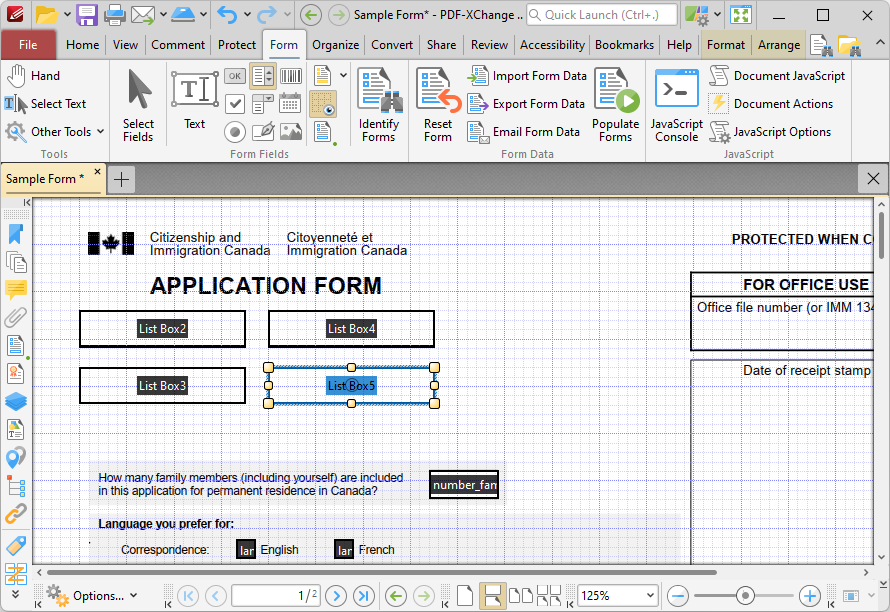Collapse the ribbon with the chevron
Image resolution: width=890 pixels, height=612 pixels.
point(879,43)
